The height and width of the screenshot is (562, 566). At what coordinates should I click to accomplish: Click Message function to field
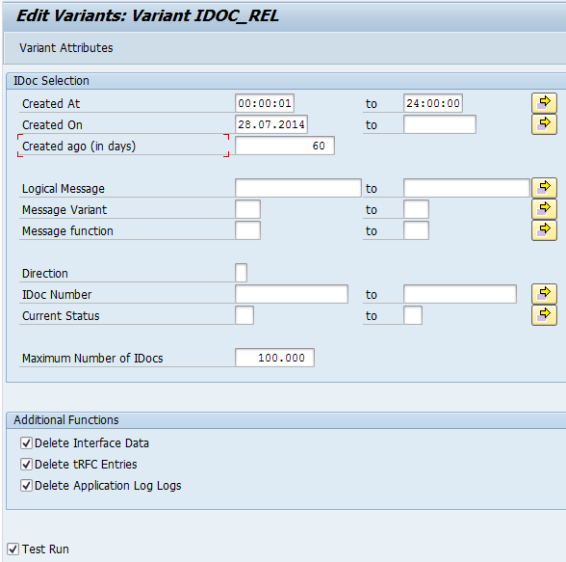pyautogui.click(x=416, y=231)
